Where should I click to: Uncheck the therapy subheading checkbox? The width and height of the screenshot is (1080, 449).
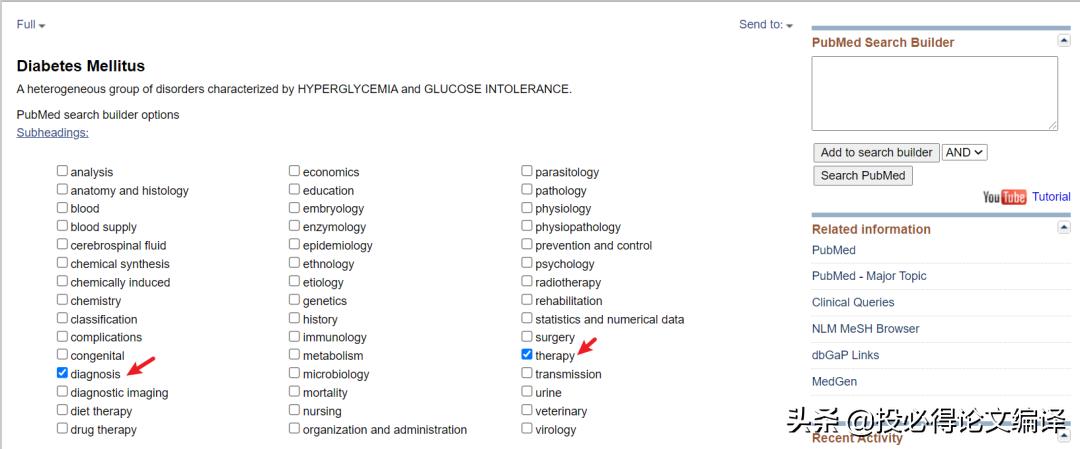(527, 355)
